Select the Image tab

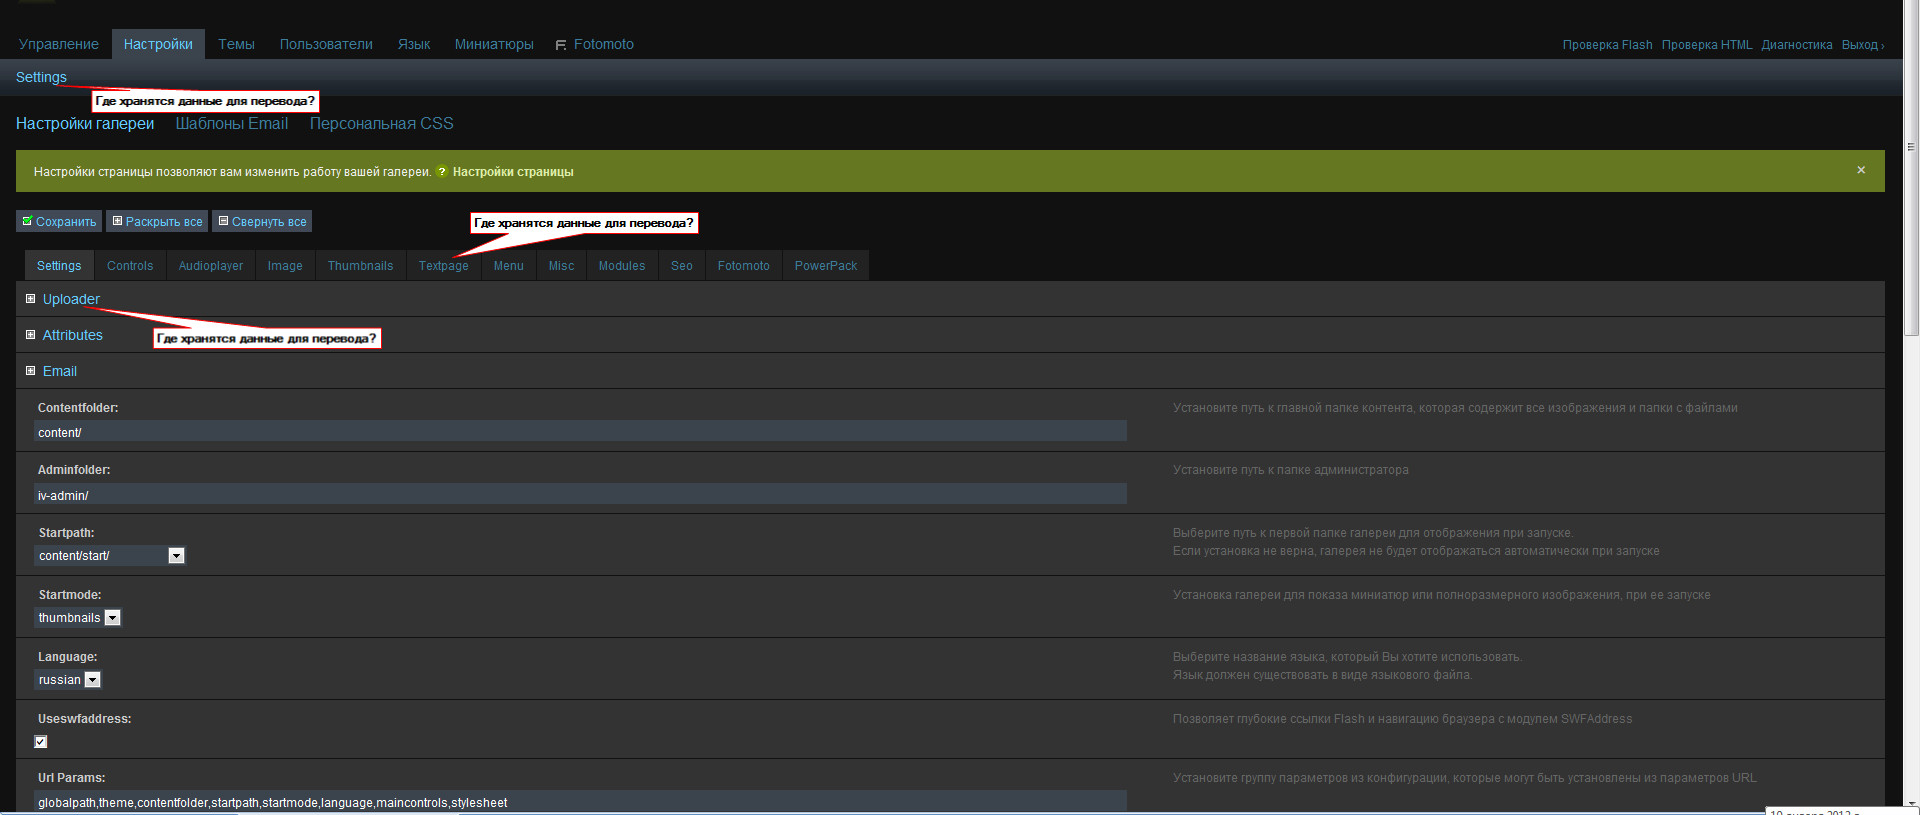[x=285, y=266]
